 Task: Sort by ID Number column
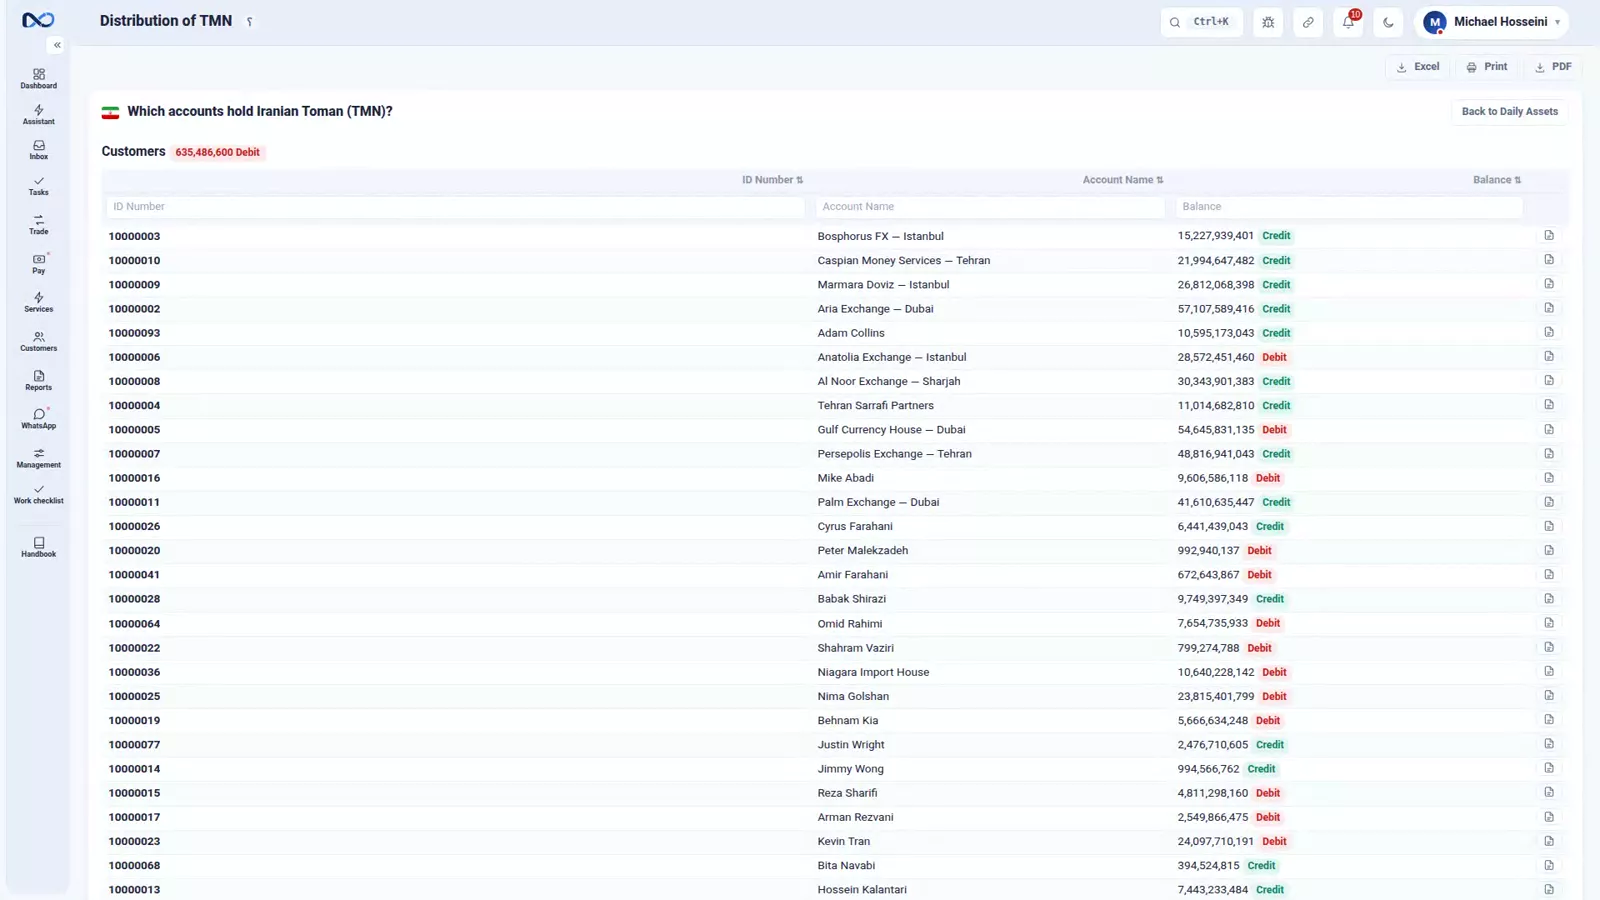coord(772,180)
